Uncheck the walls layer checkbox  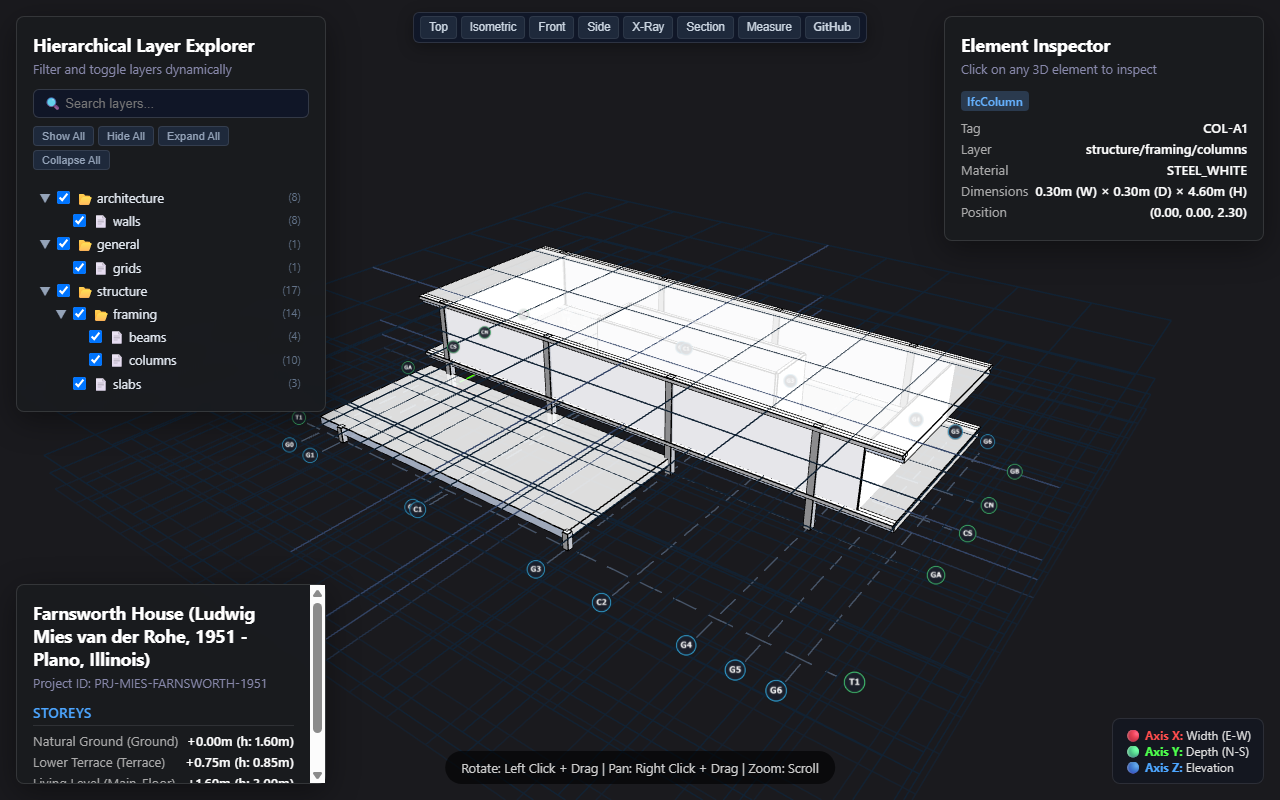tap(80, 221)
